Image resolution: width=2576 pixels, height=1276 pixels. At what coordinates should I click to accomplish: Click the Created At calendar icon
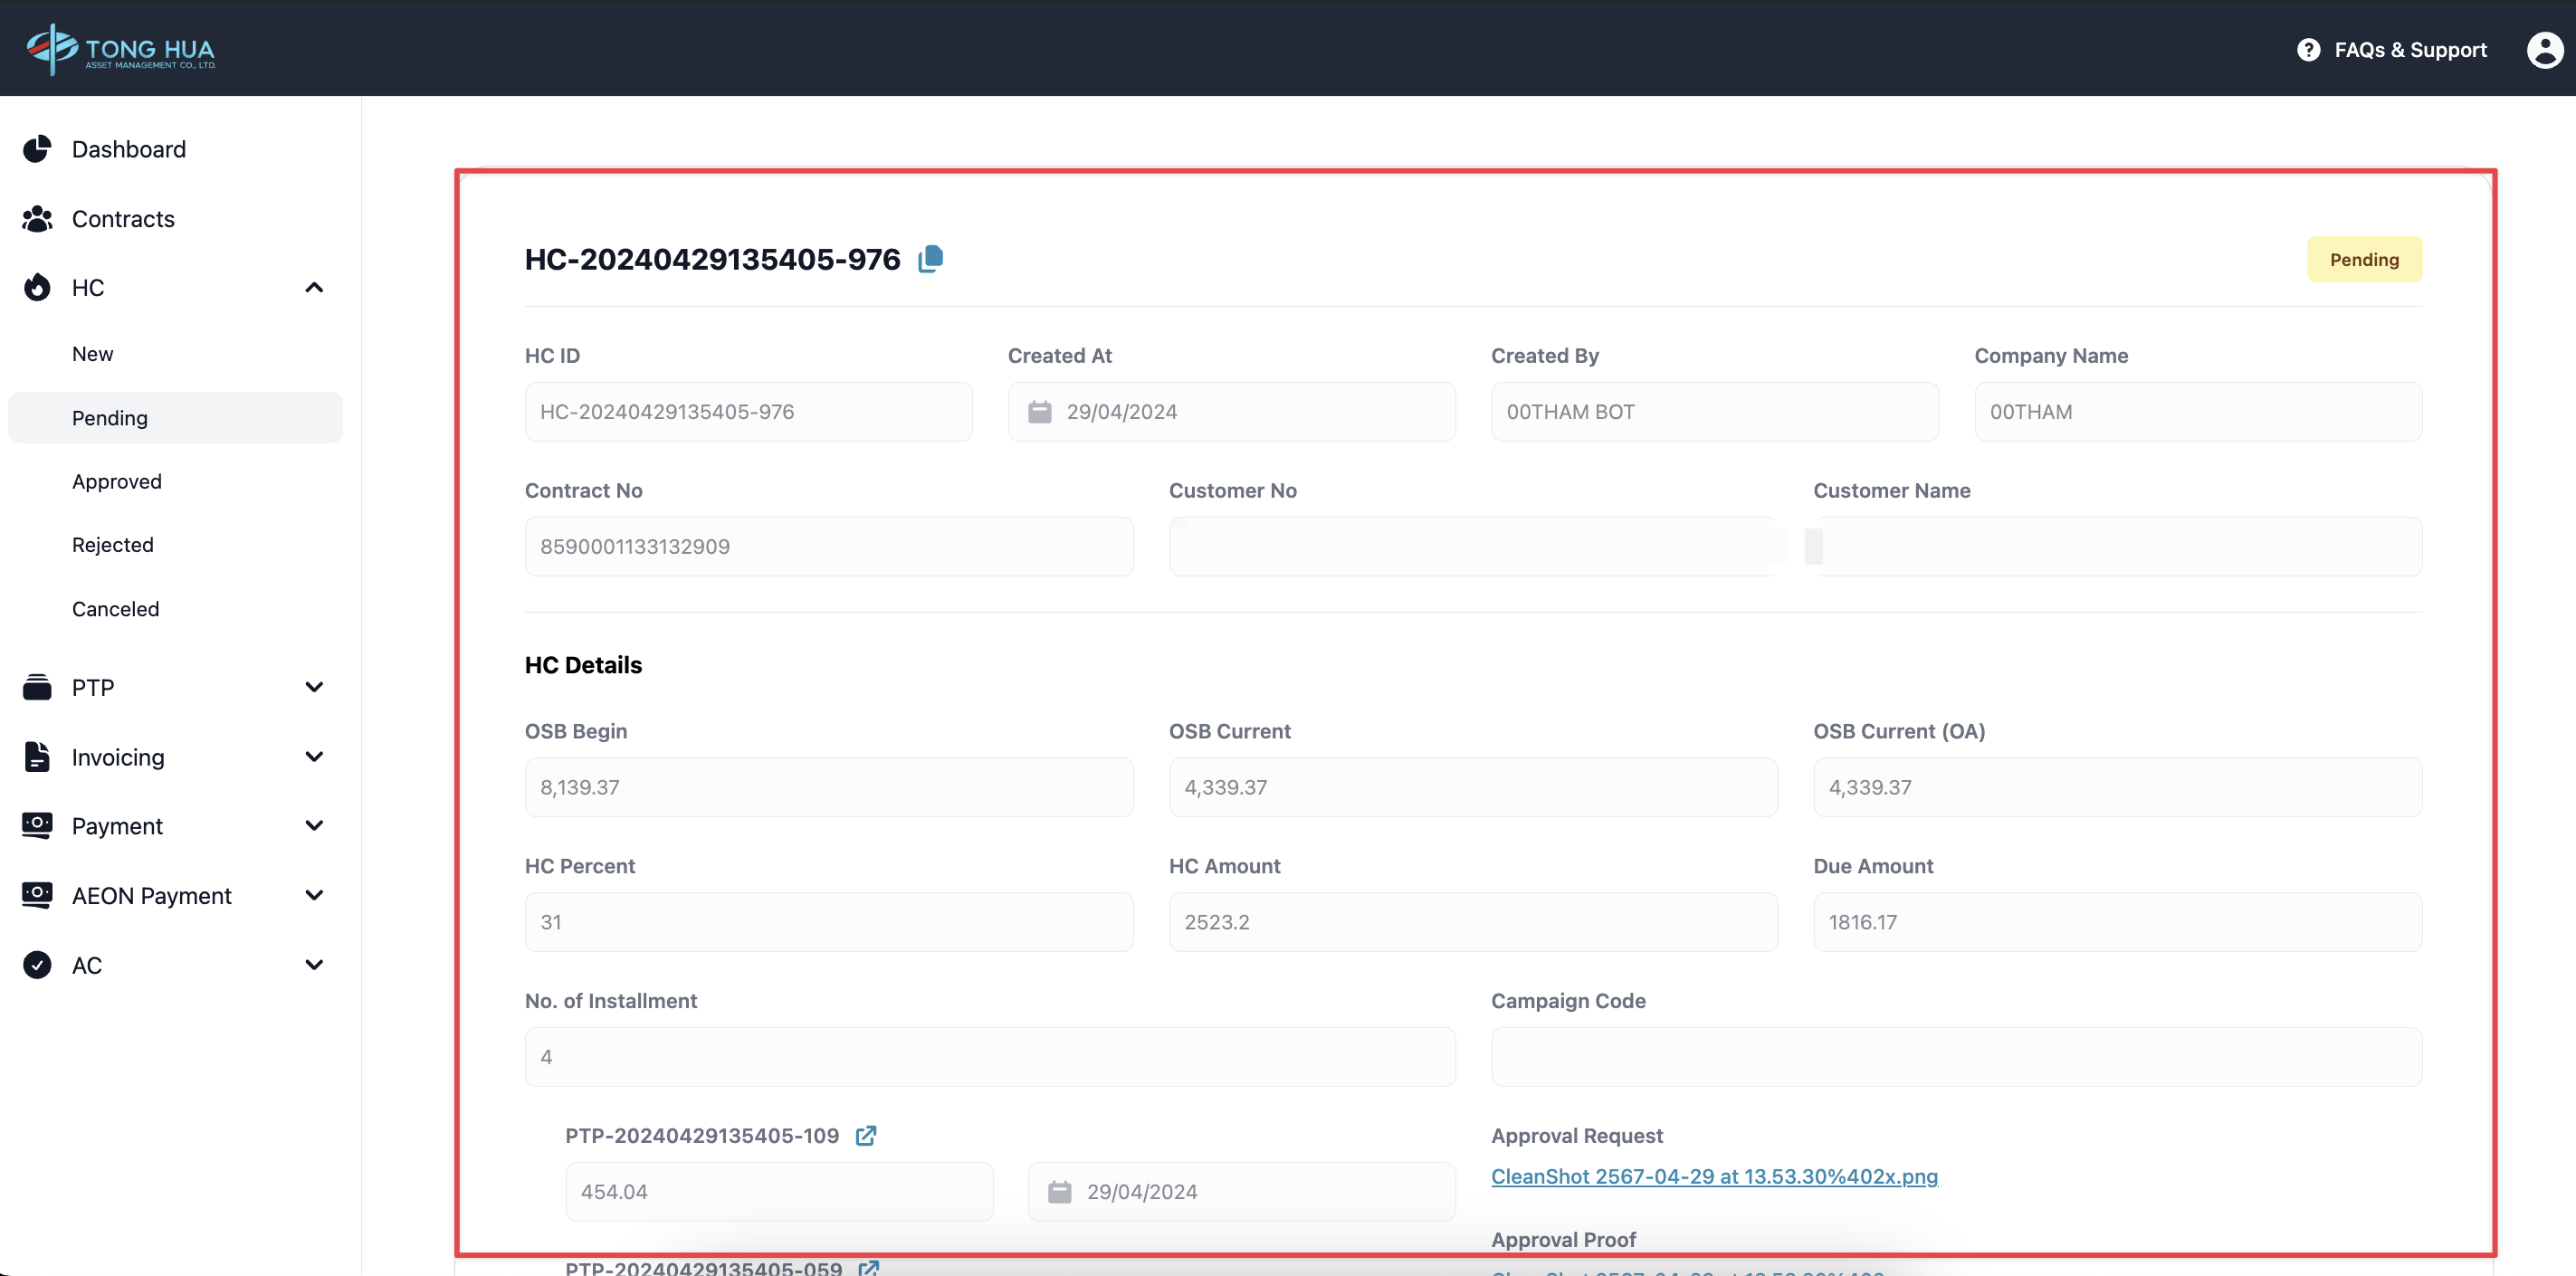tap(1040, 412)
